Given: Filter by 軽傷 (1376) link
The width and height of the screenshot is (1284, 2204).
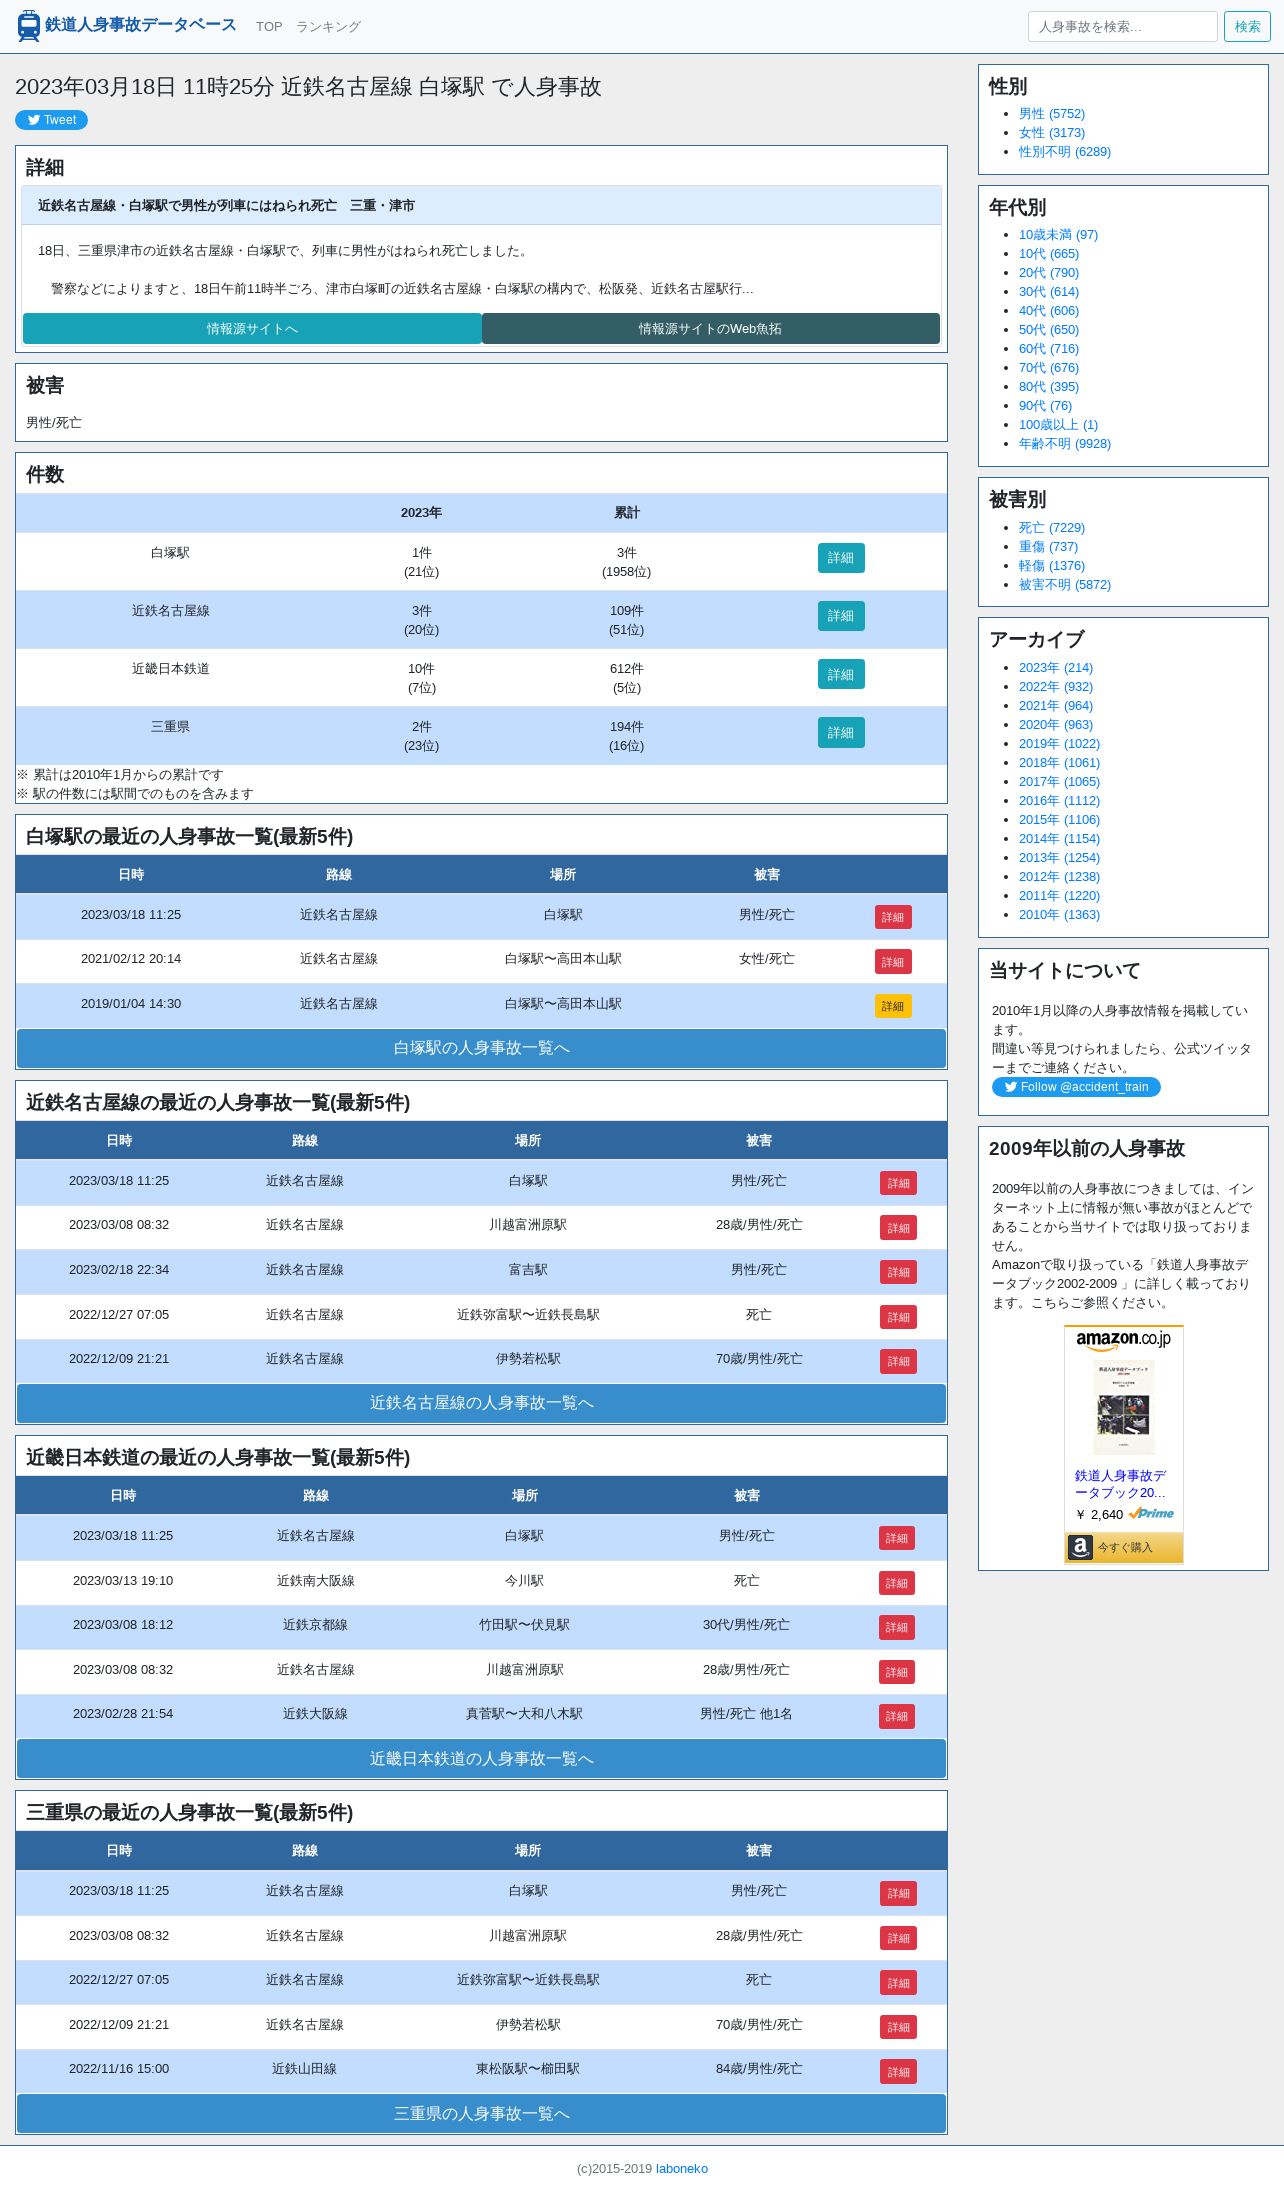Looking at the screenshot, I should [x=1052, y=566].
